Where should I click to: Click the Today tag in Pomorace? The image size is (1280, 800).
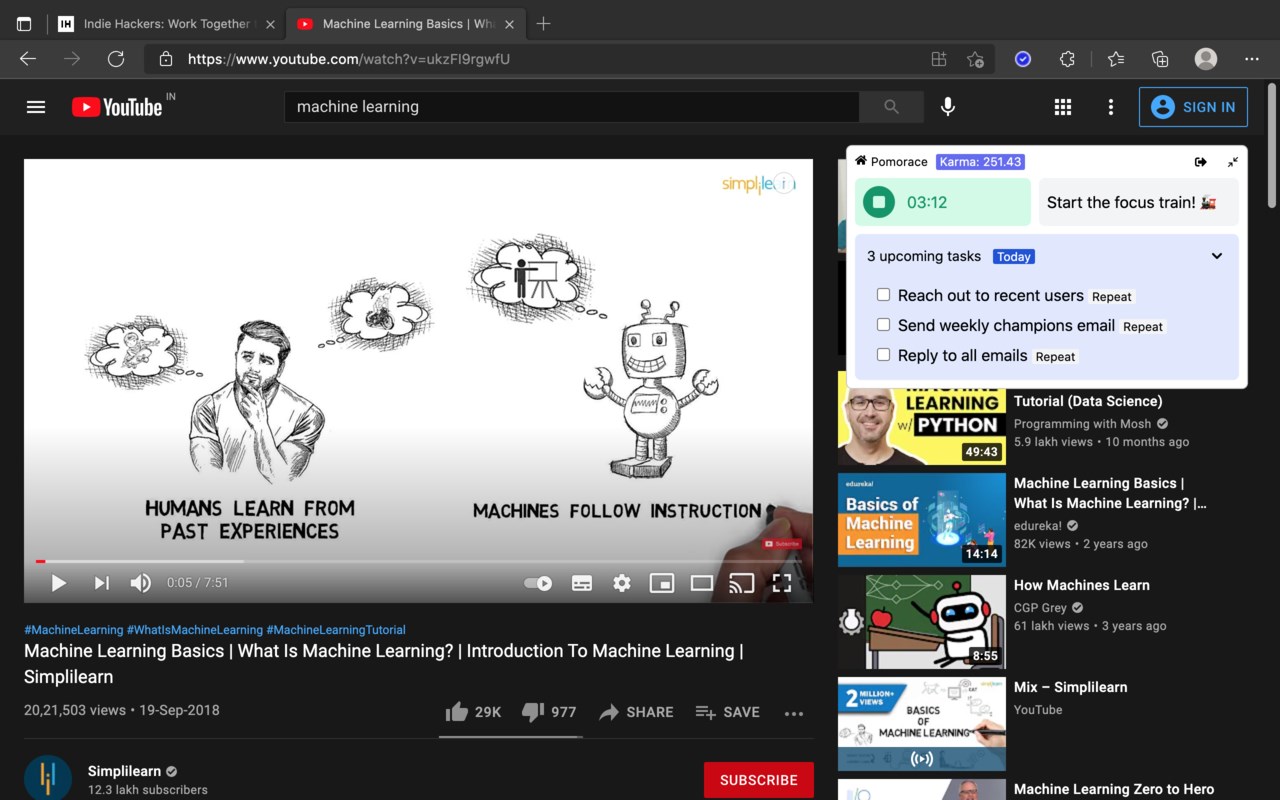(x=1013, y=257)
